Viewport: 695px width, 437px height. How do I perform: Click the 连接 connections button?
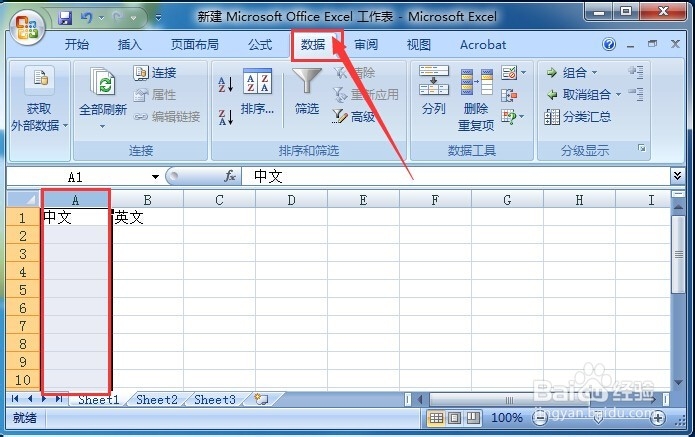155,73
